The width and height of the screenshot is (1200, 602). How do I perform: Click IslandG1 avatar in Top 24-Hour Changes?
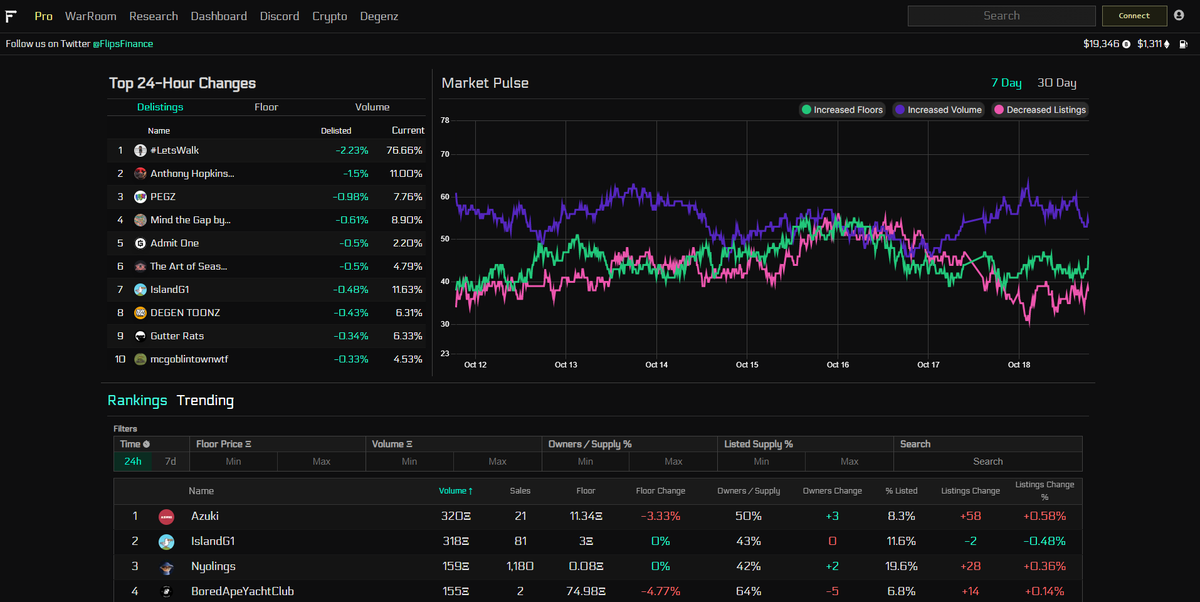tap(141, 289)
